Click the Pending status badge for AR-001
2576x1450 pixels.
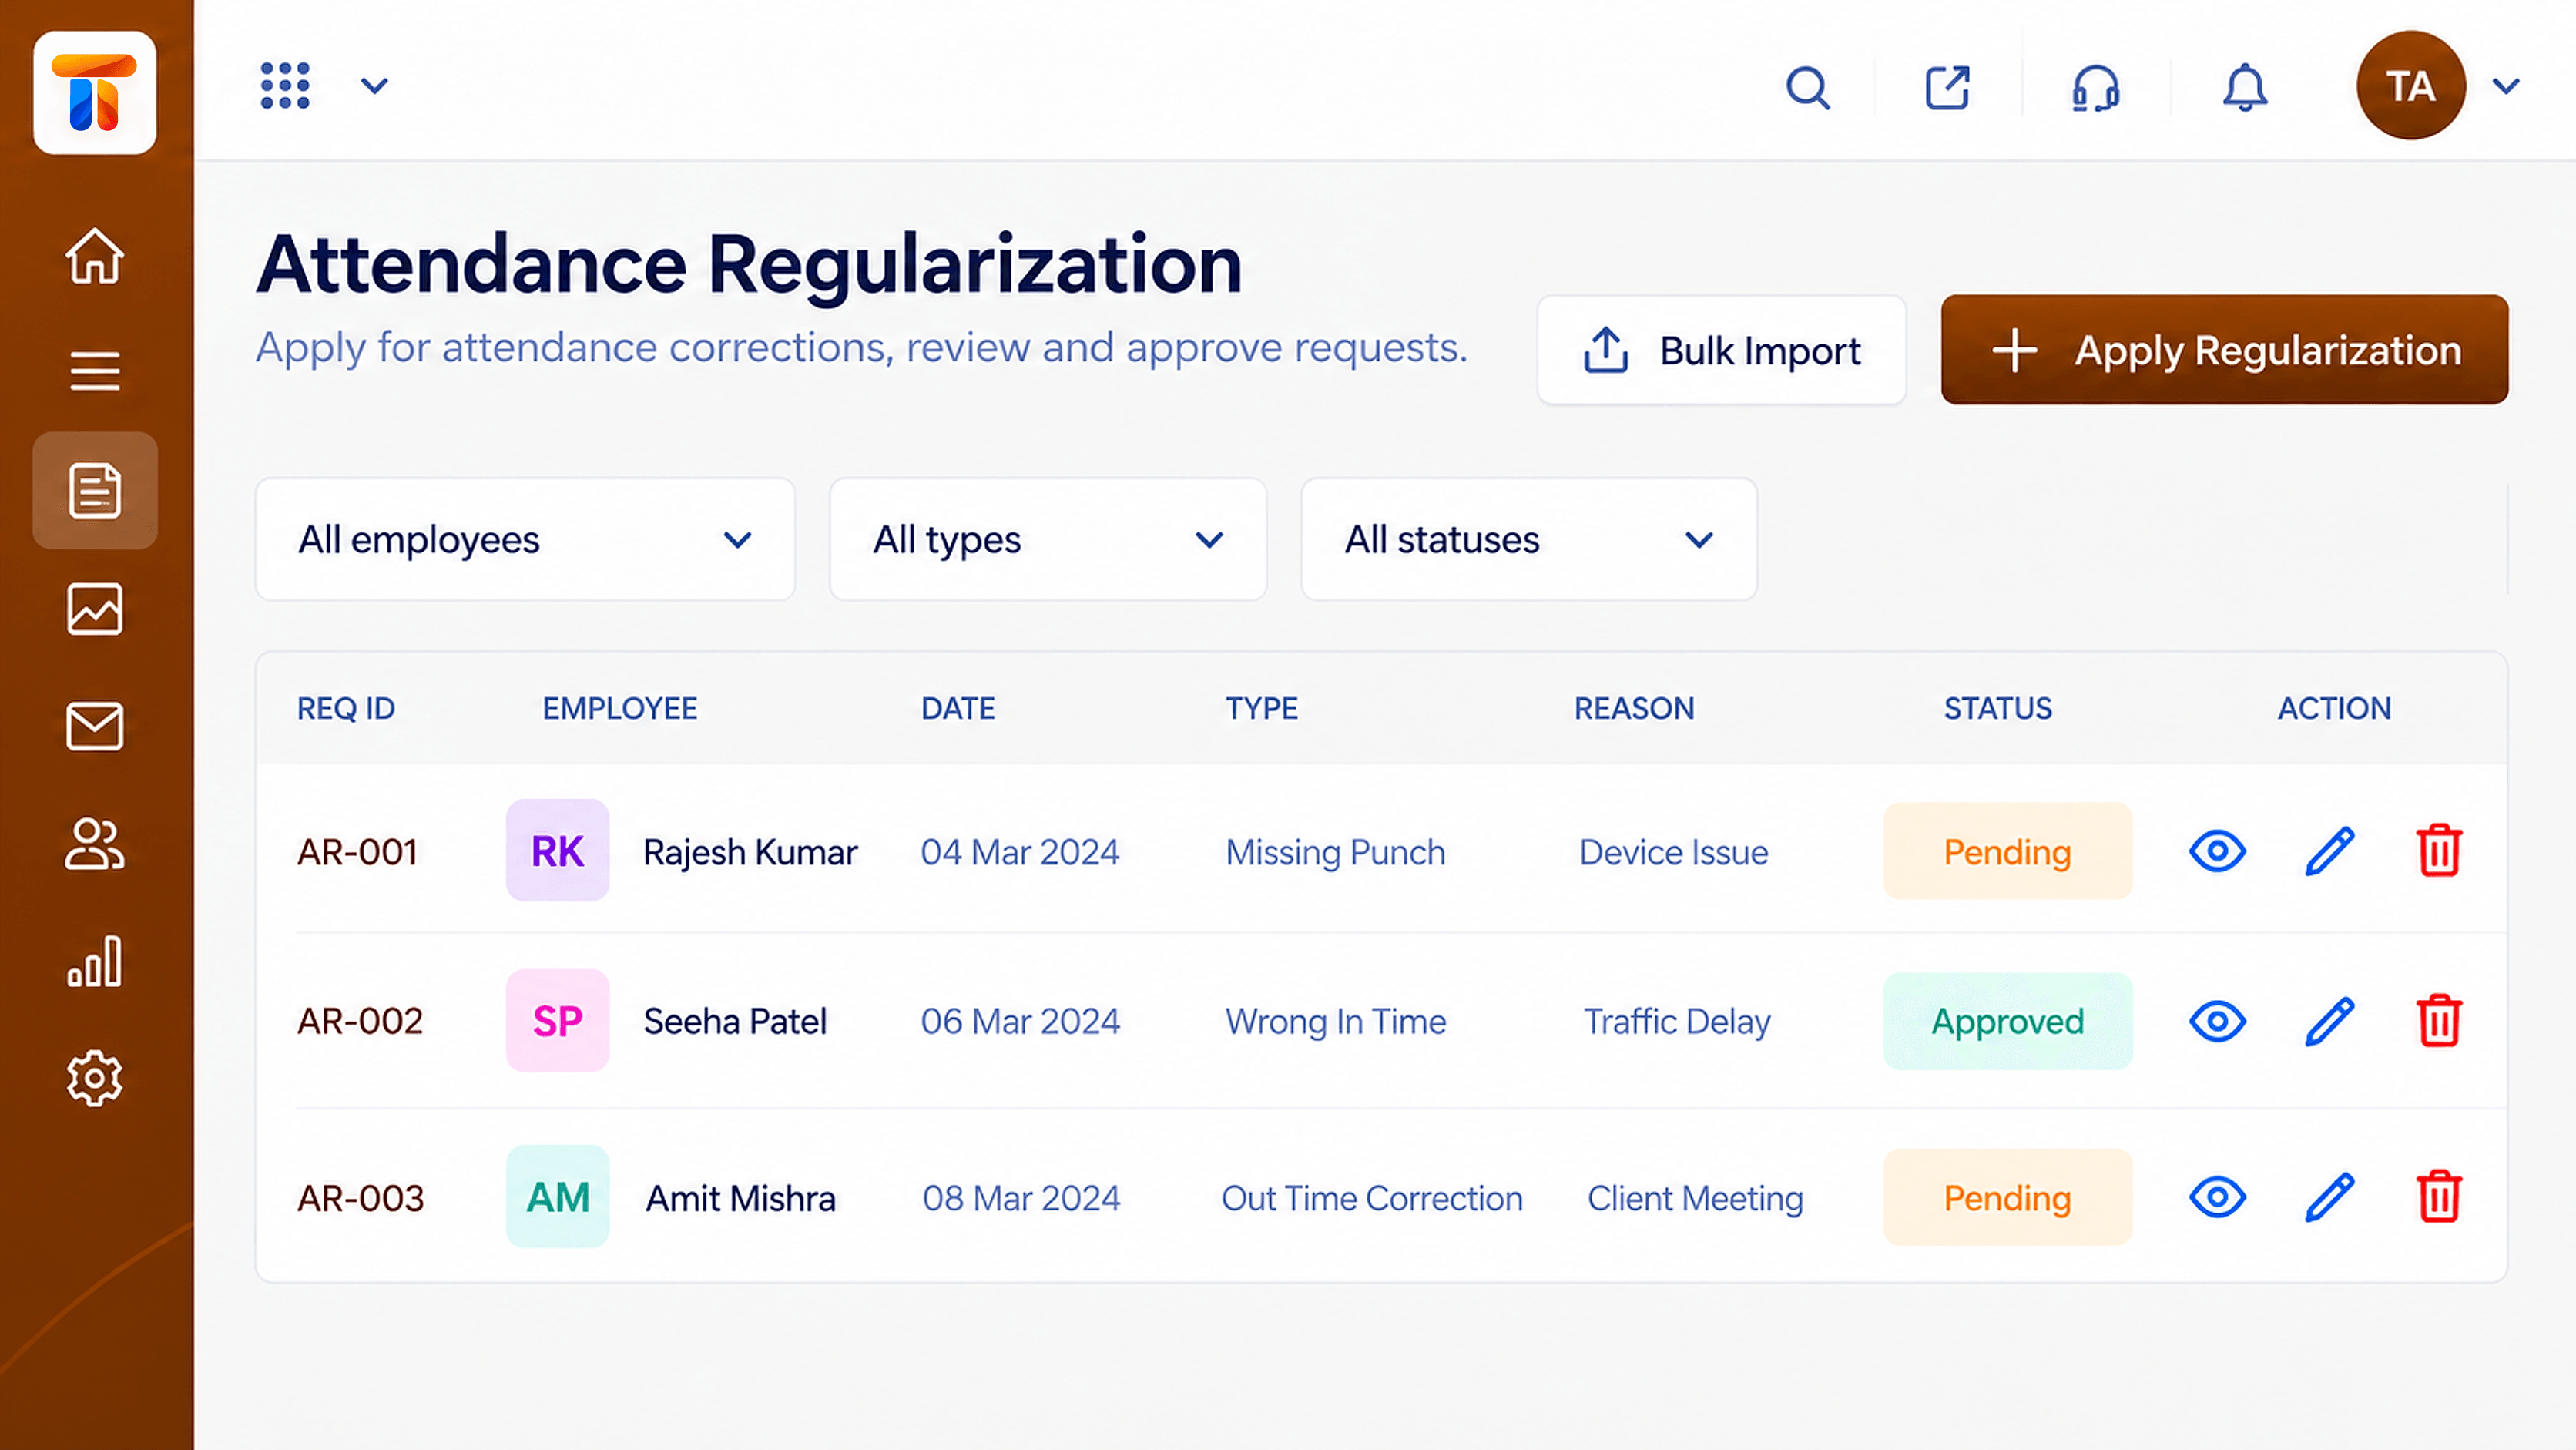(x=2007, y=851)
